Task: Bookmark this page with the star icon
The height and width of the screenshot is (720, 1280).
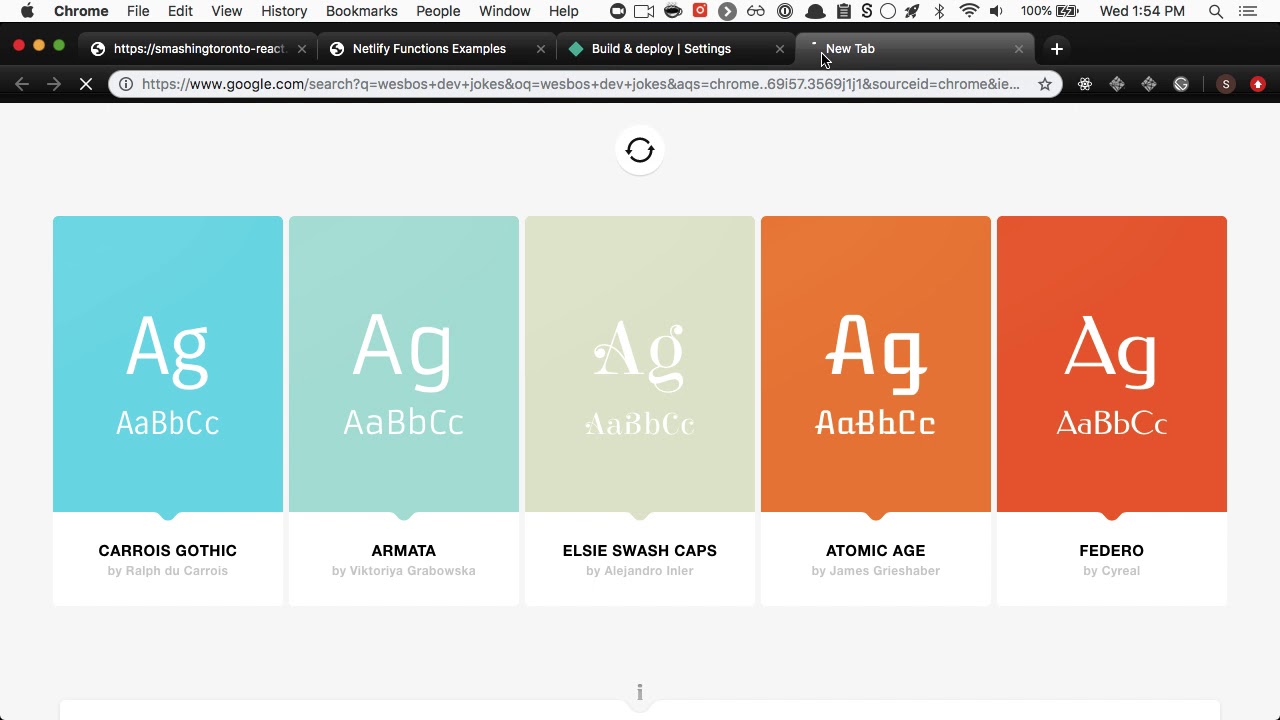Action: coord(1045,84)
